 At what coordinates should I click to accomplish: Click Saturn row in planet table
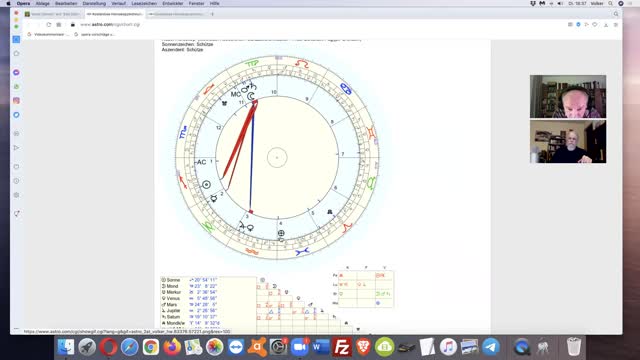(189, 317)
